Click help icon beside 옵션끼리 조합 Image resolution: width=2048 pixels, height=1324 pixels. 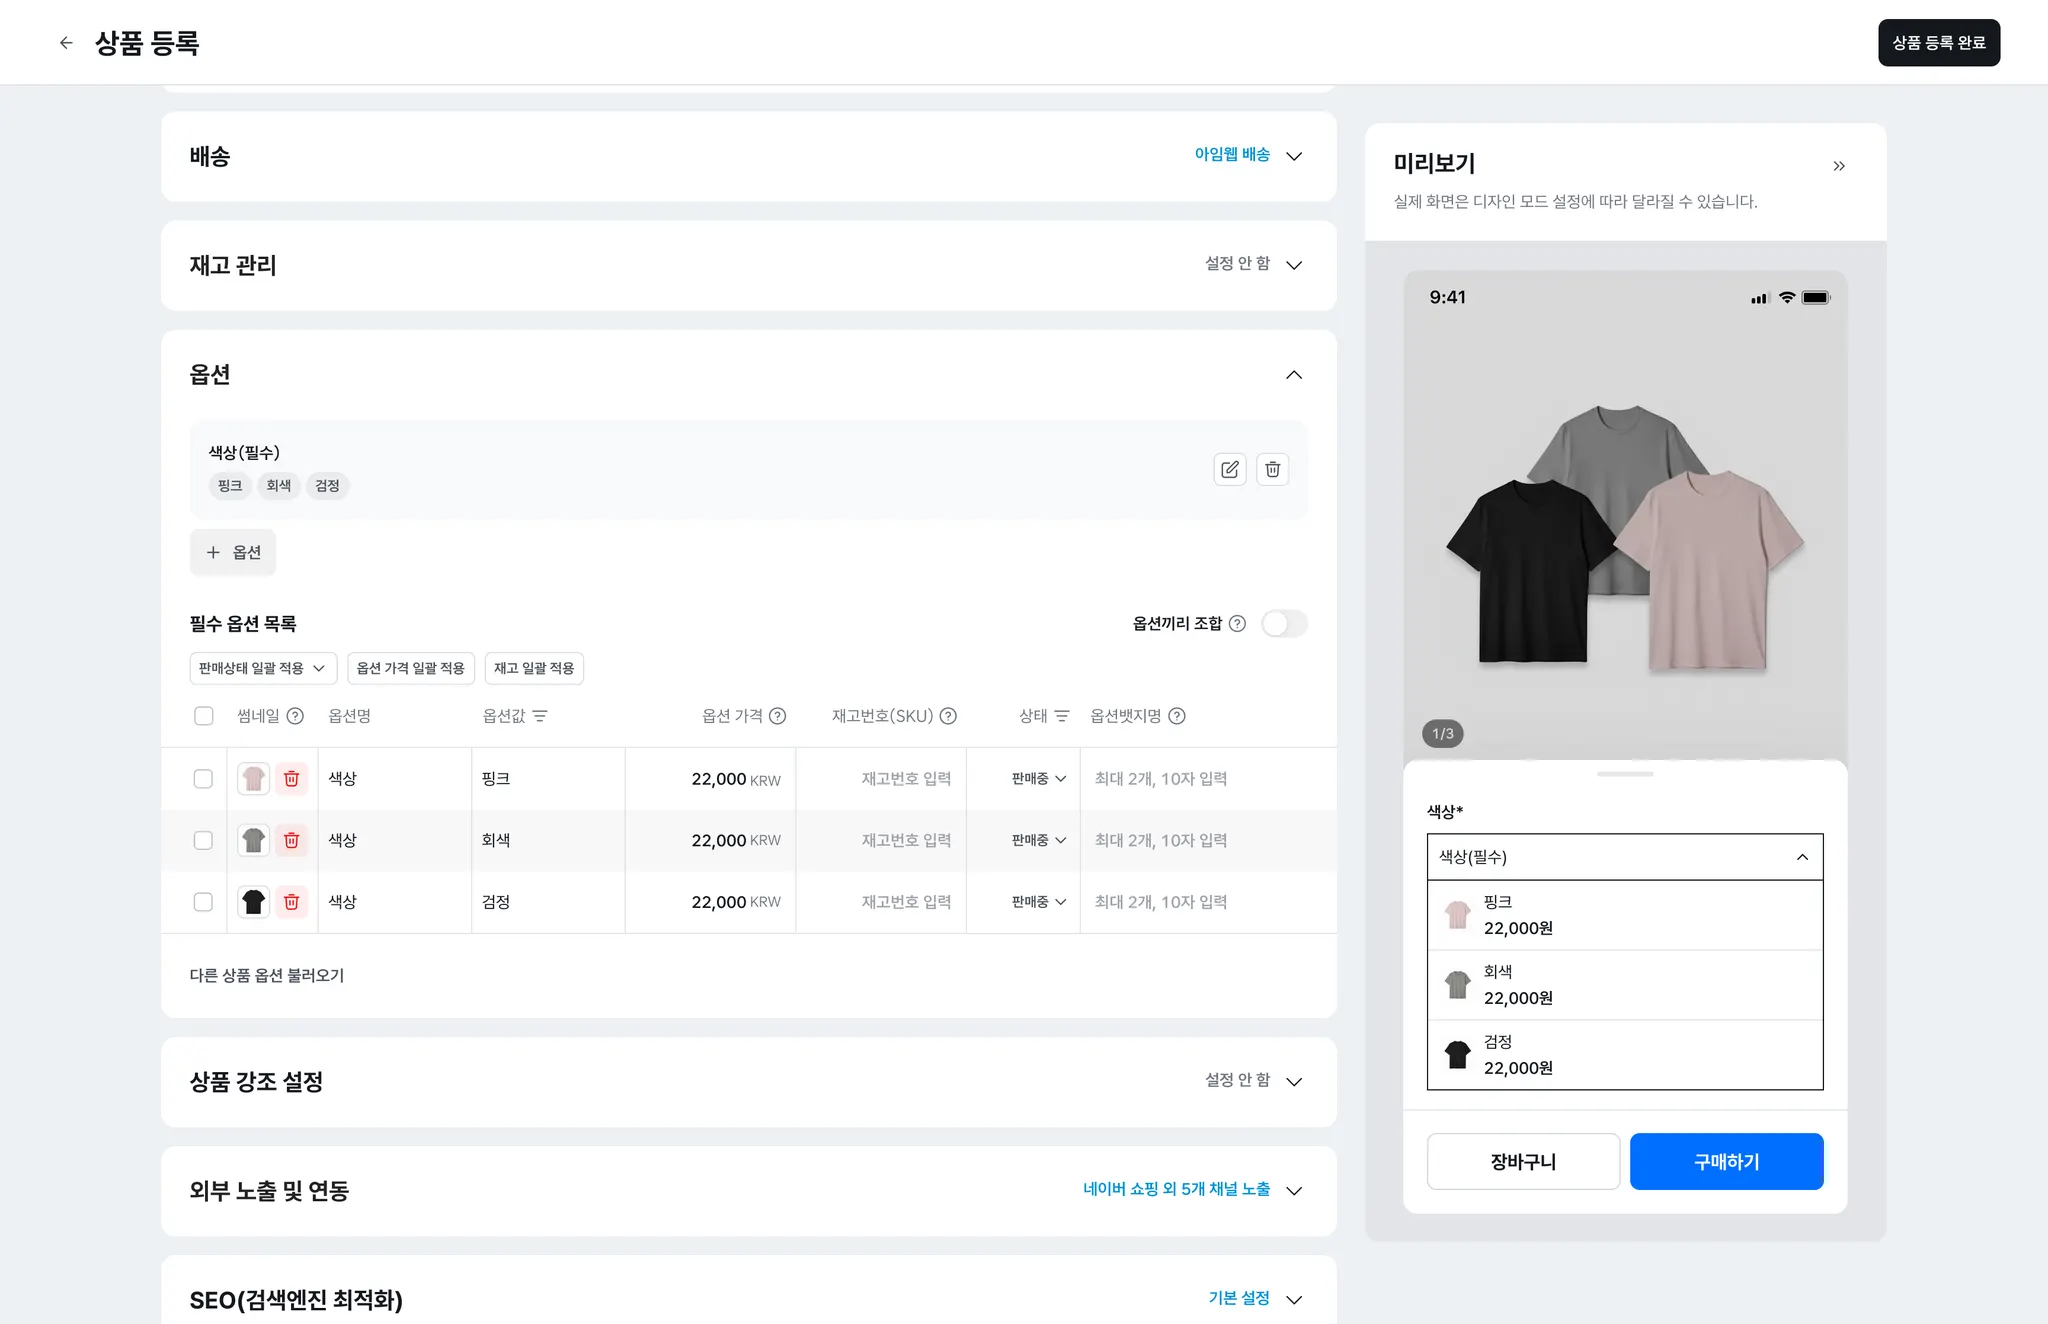point(1237,624)
